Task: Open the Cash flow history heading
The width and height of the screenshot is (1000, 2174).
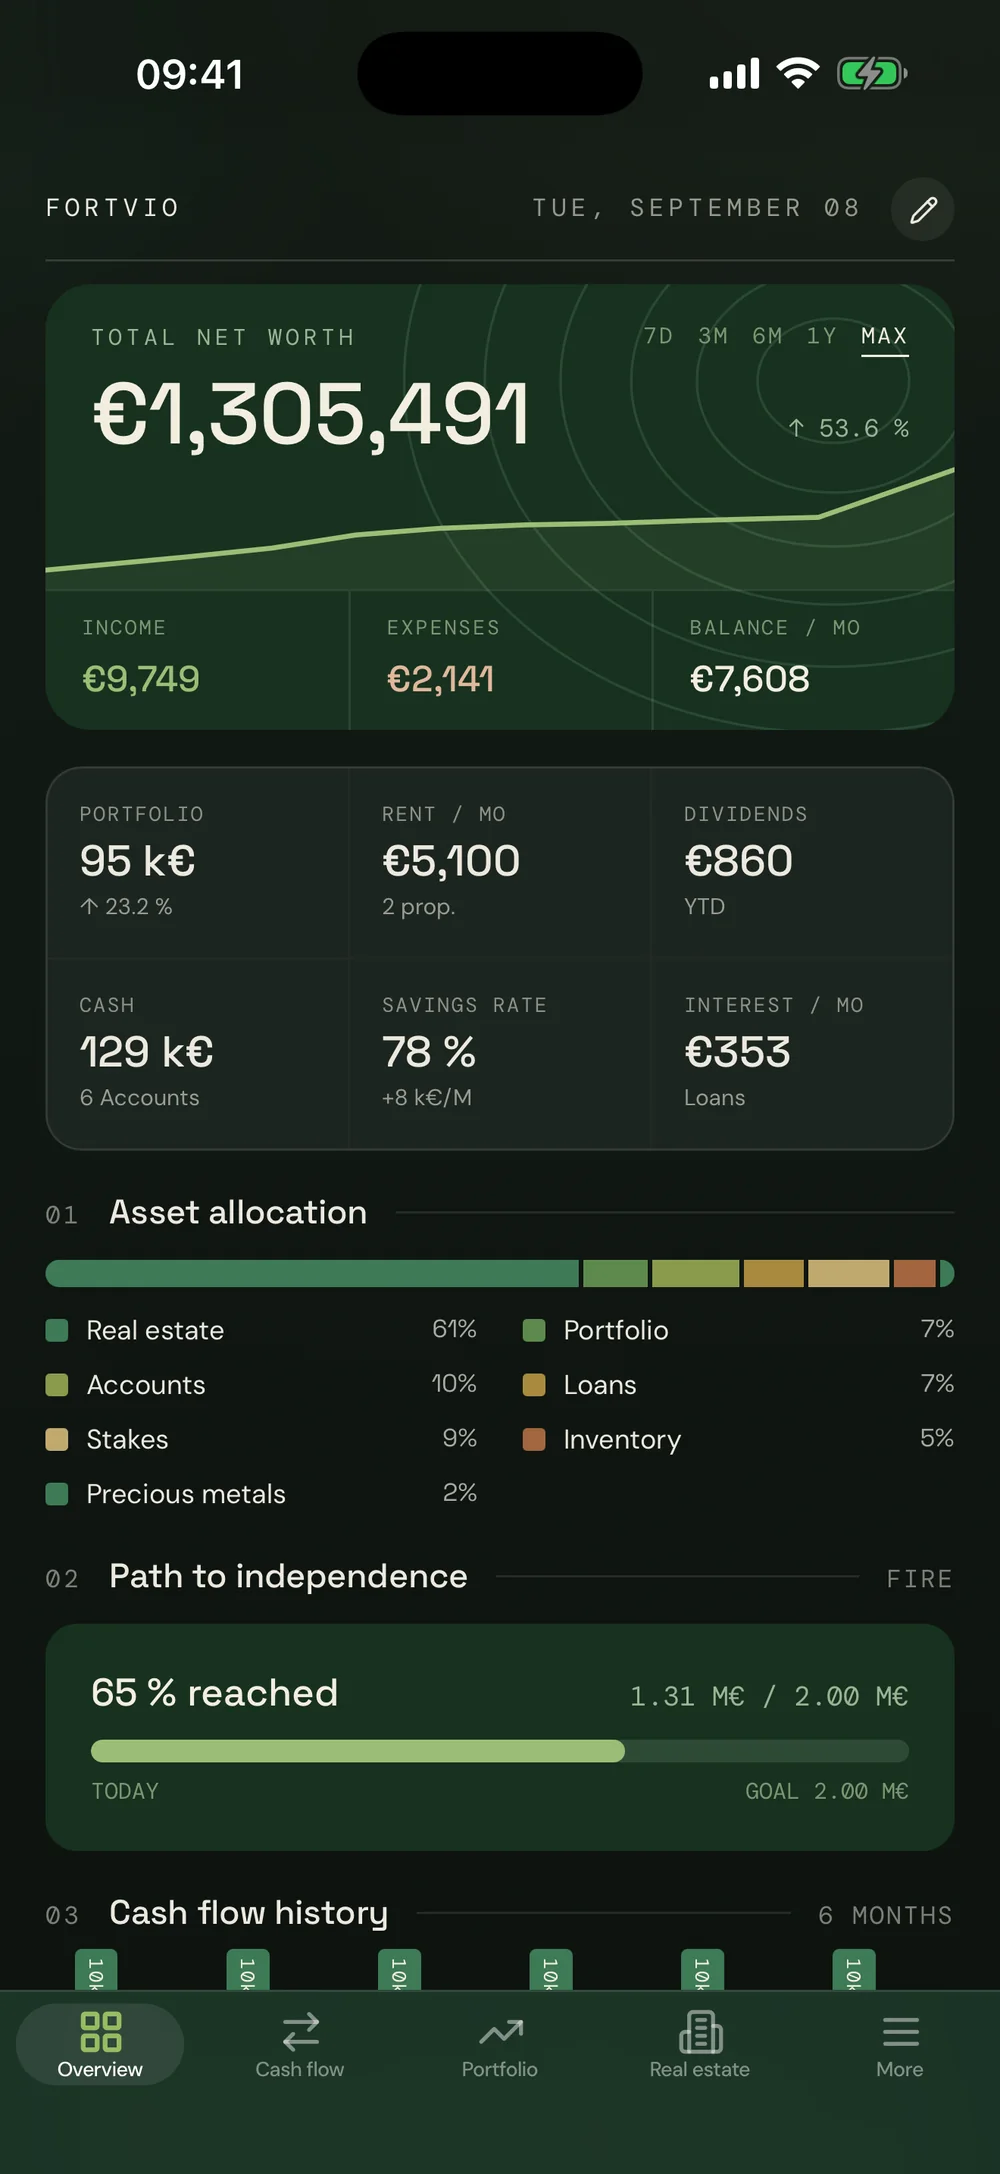Action: (x=248, y=1913)
